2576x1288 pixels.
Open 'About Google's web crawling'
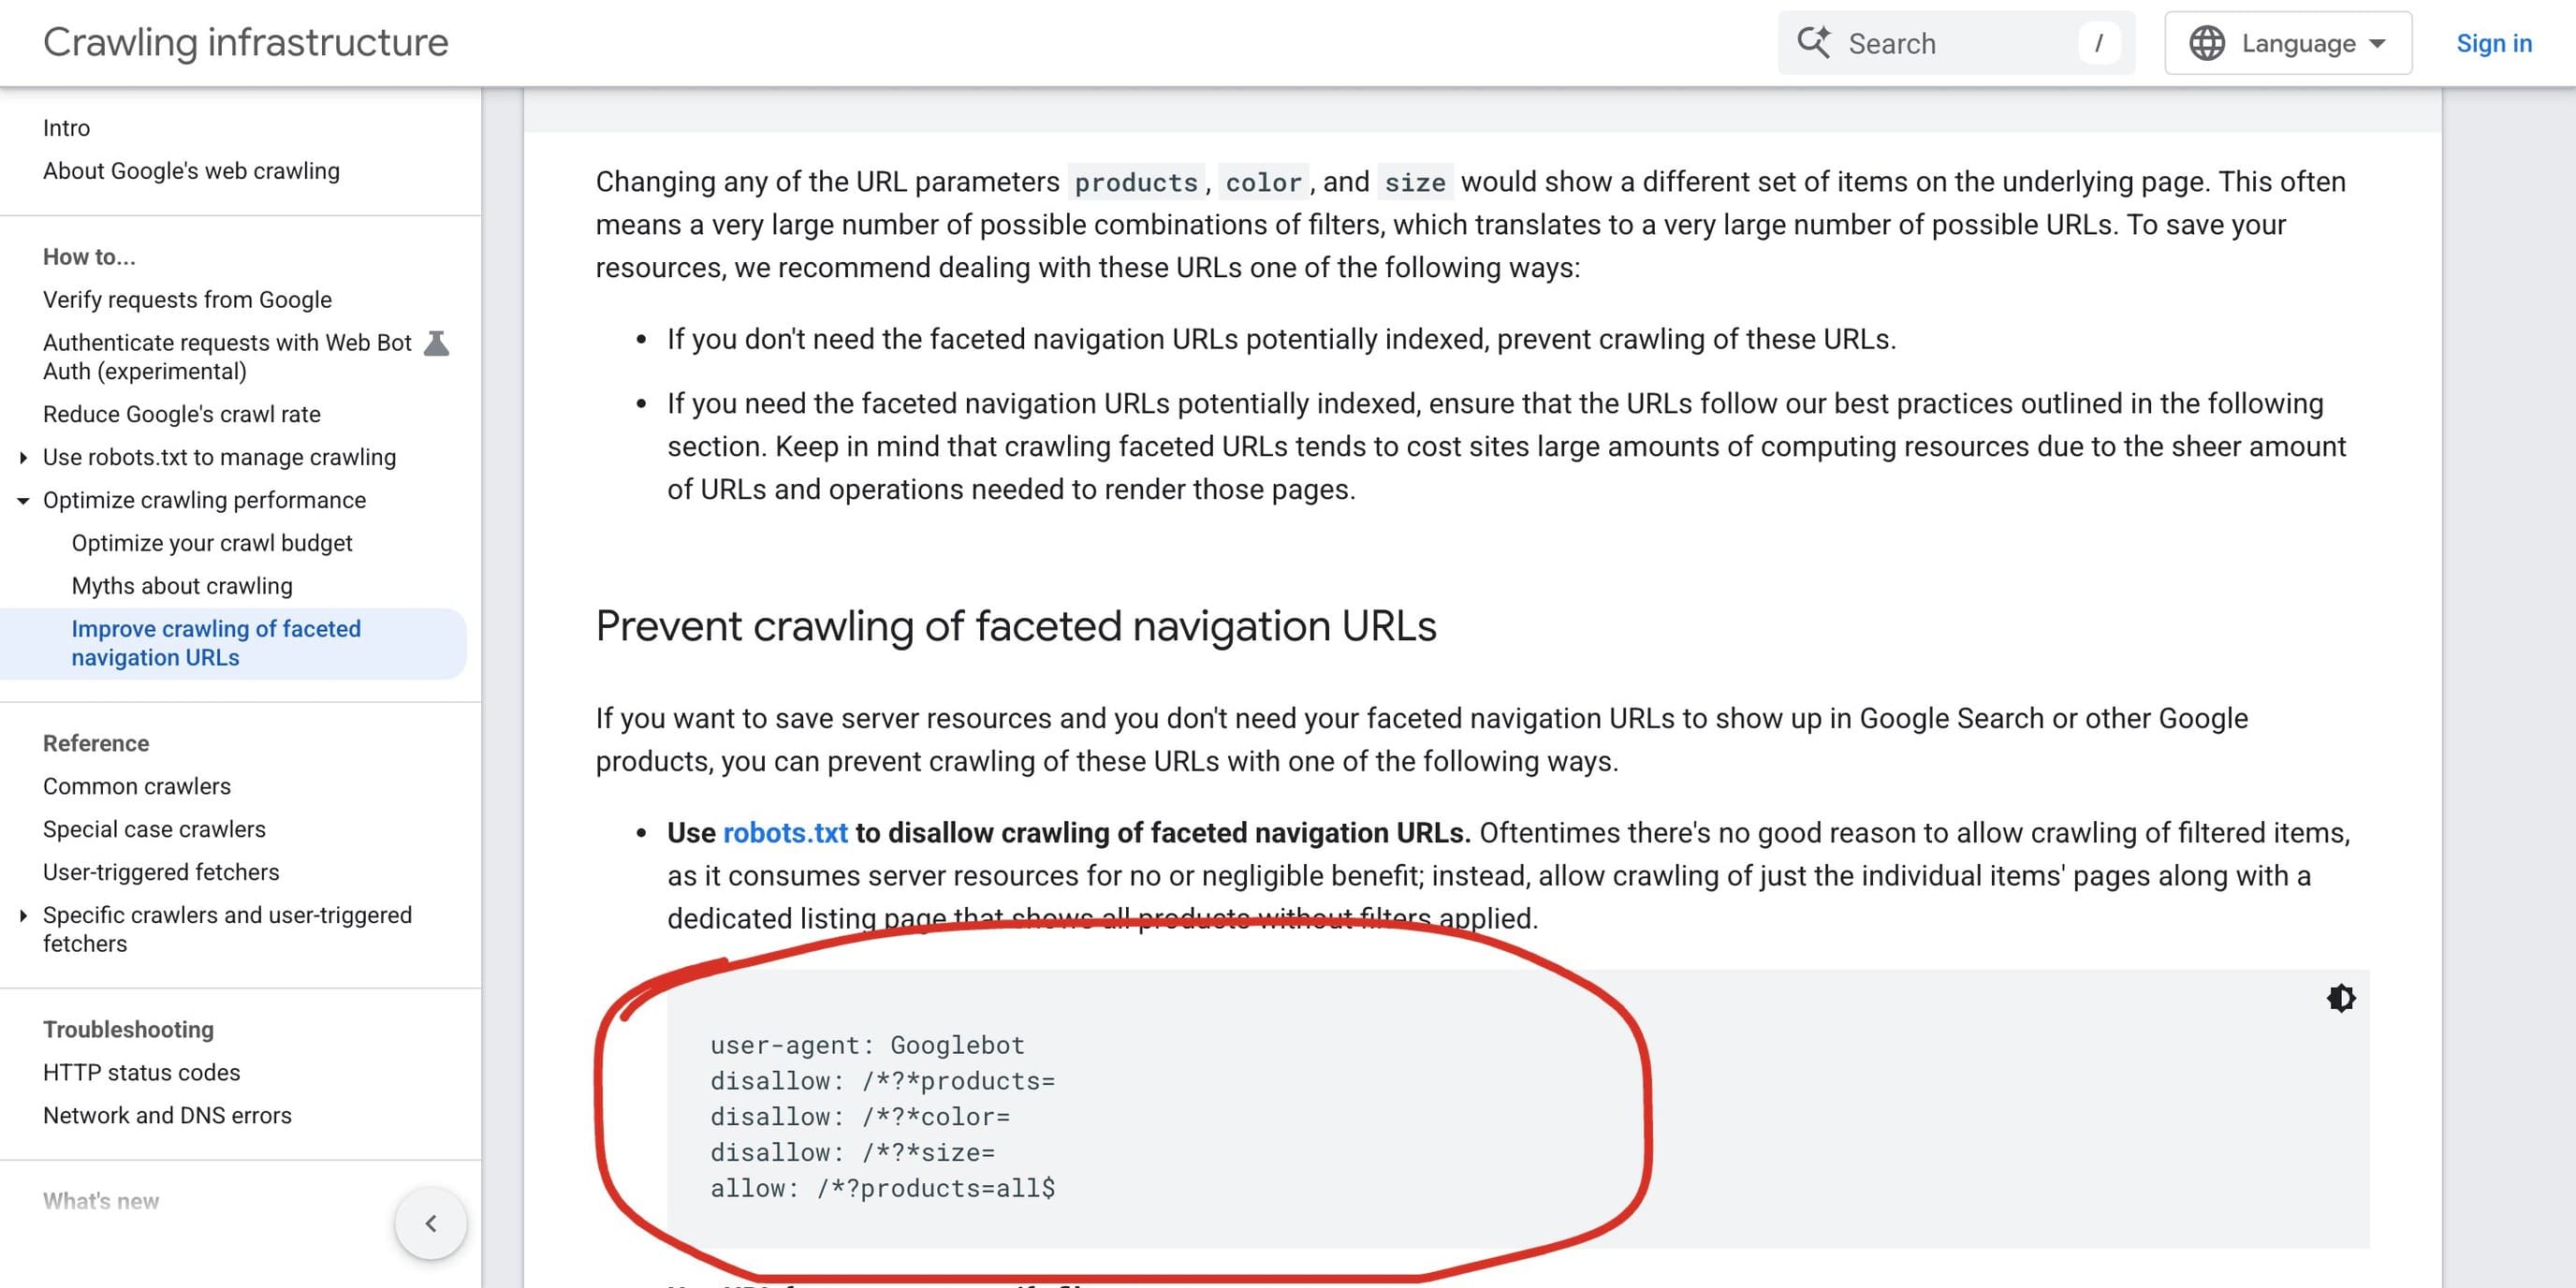191,171
